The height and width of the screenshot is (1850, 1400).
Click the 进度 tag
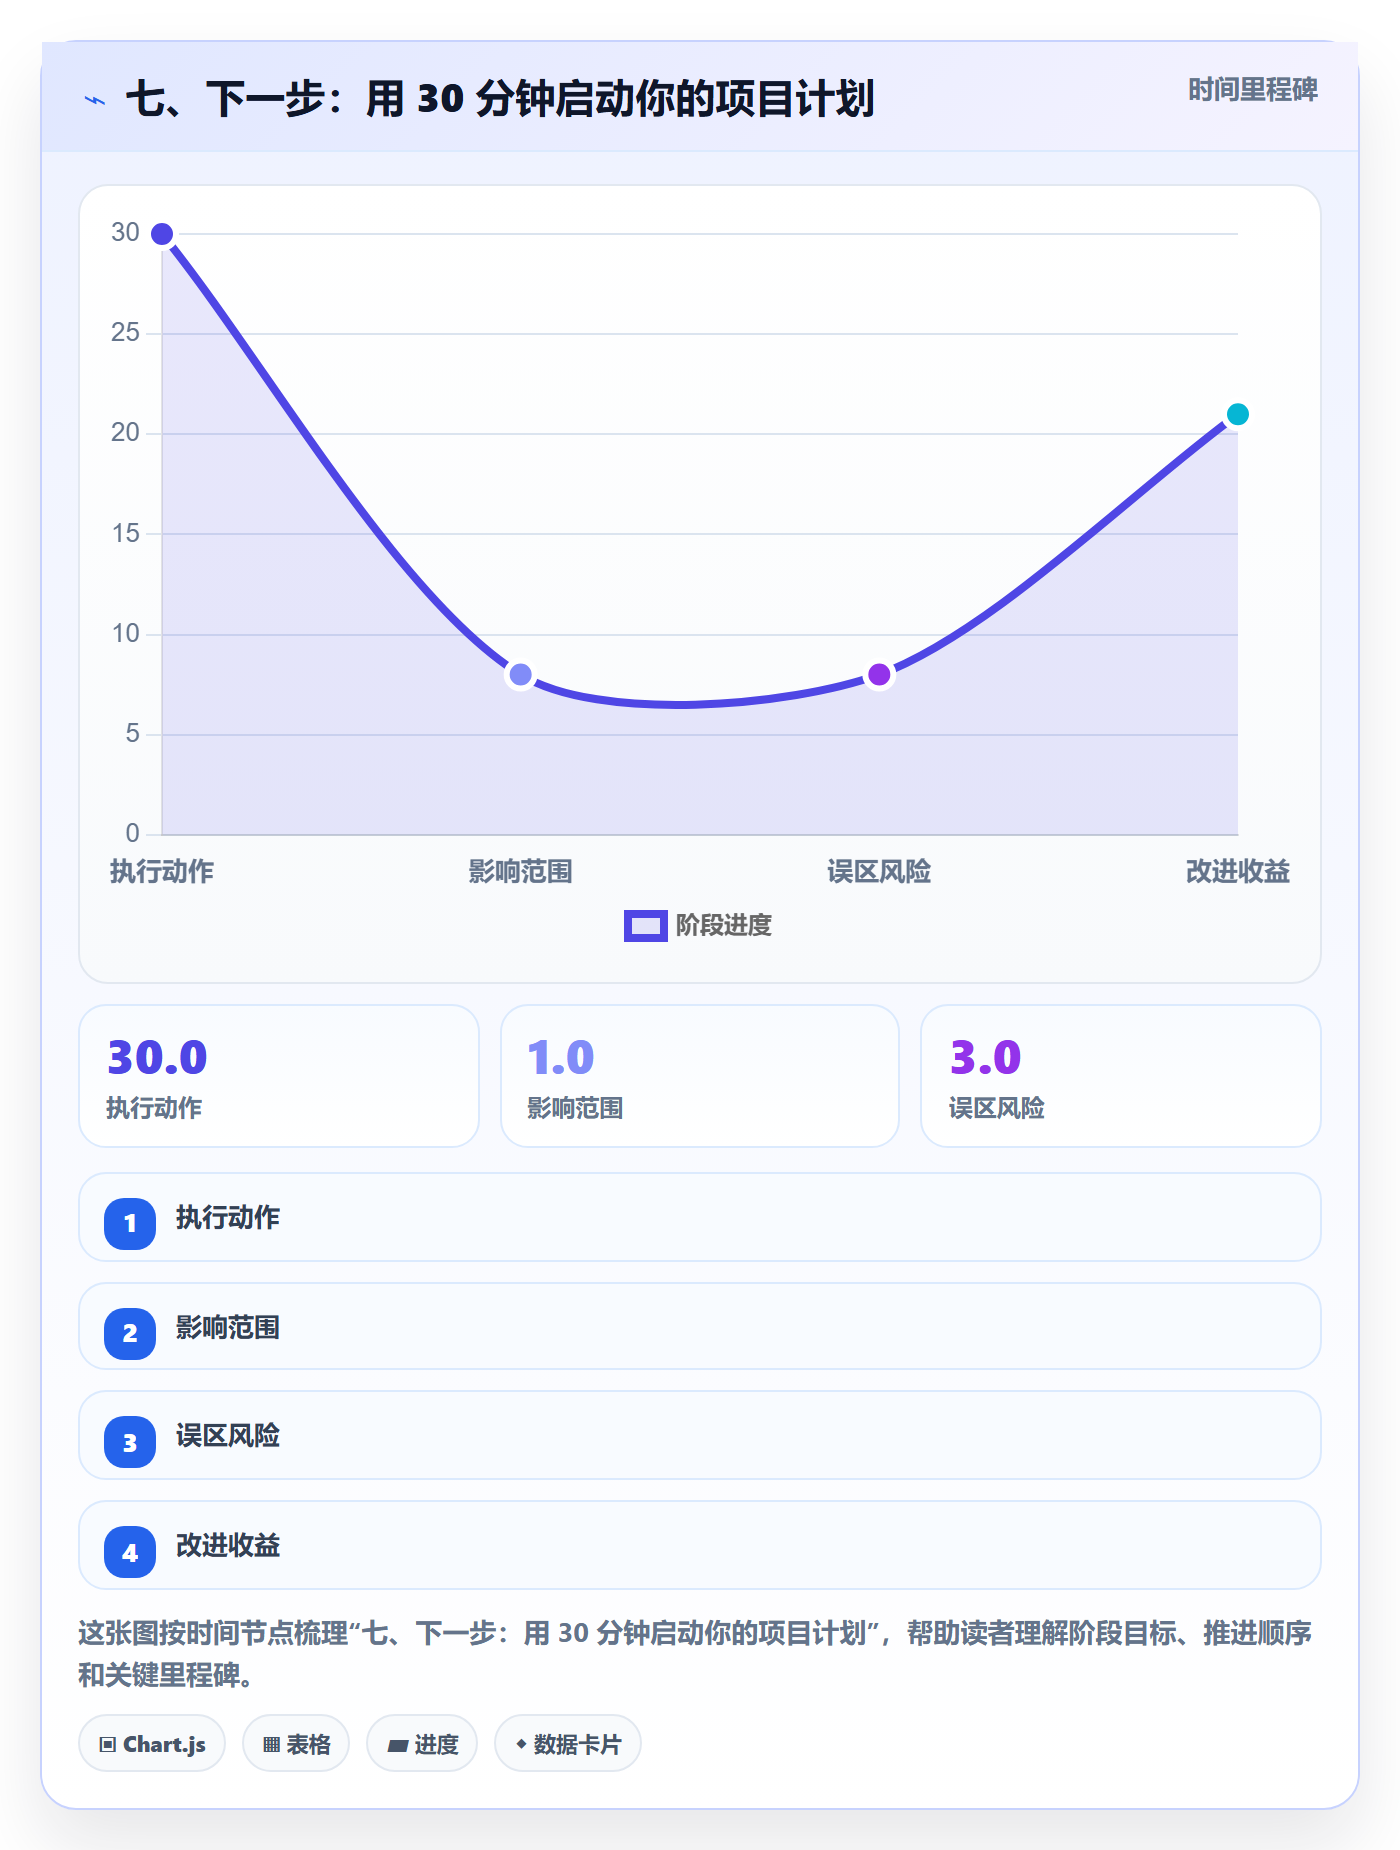tap(422, 1744)
